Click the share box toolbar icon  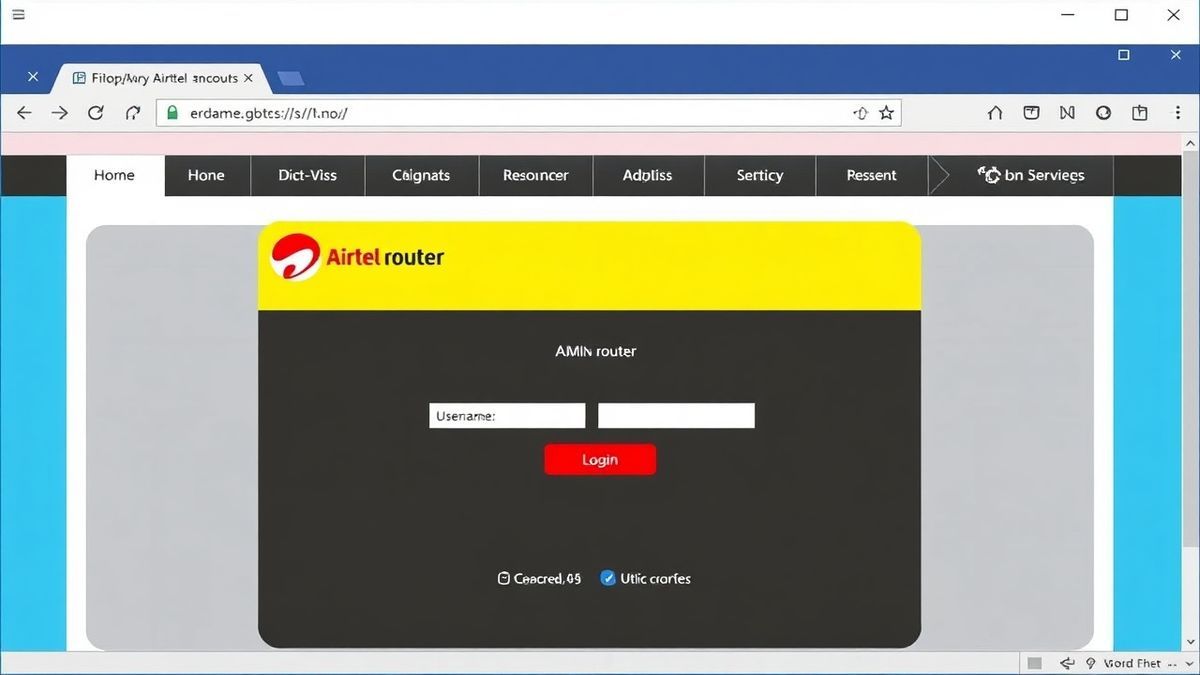point(1139,113)
